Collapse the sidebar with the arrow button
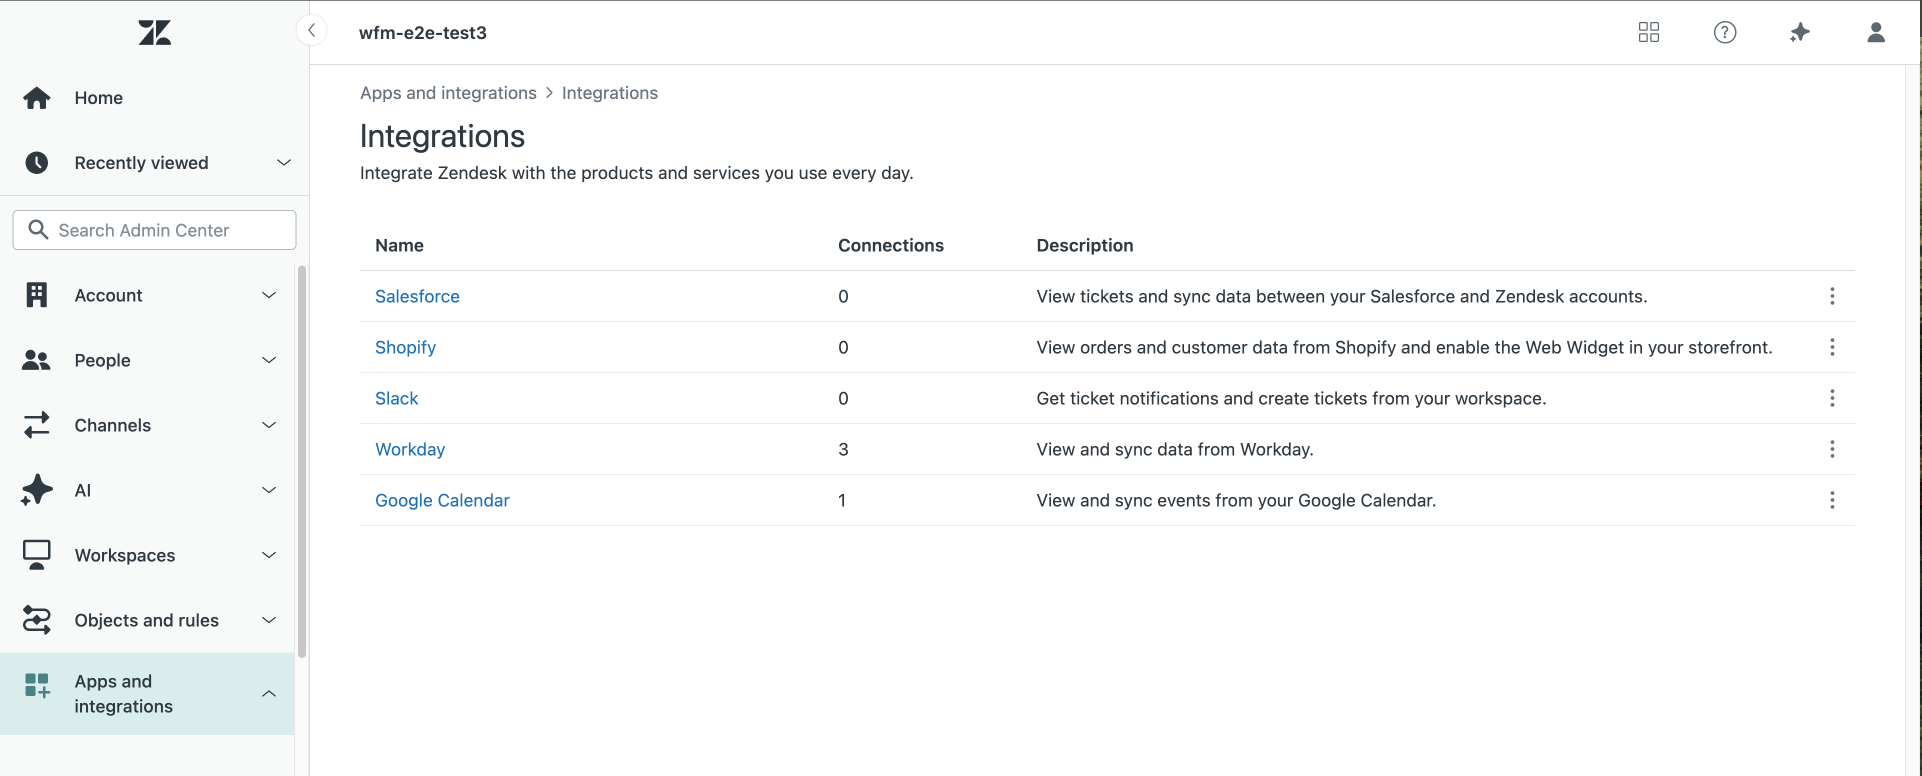Screen dimensions: 1922x776 pyautogui.click(x=312, y=31)
